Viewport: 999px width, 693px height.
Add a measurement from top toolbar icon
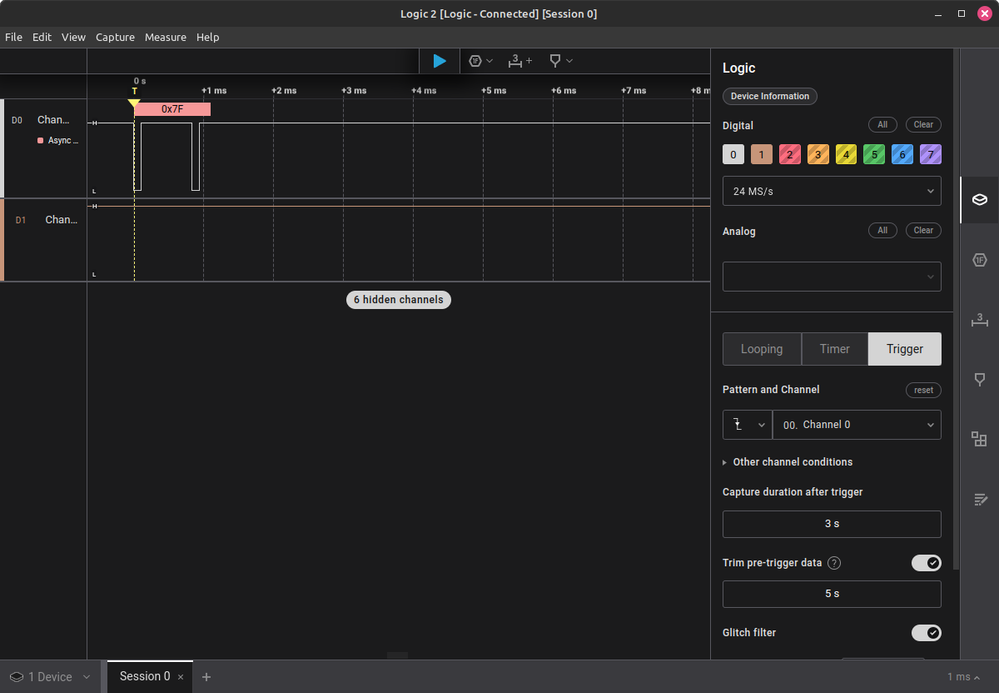click(519, 61)
